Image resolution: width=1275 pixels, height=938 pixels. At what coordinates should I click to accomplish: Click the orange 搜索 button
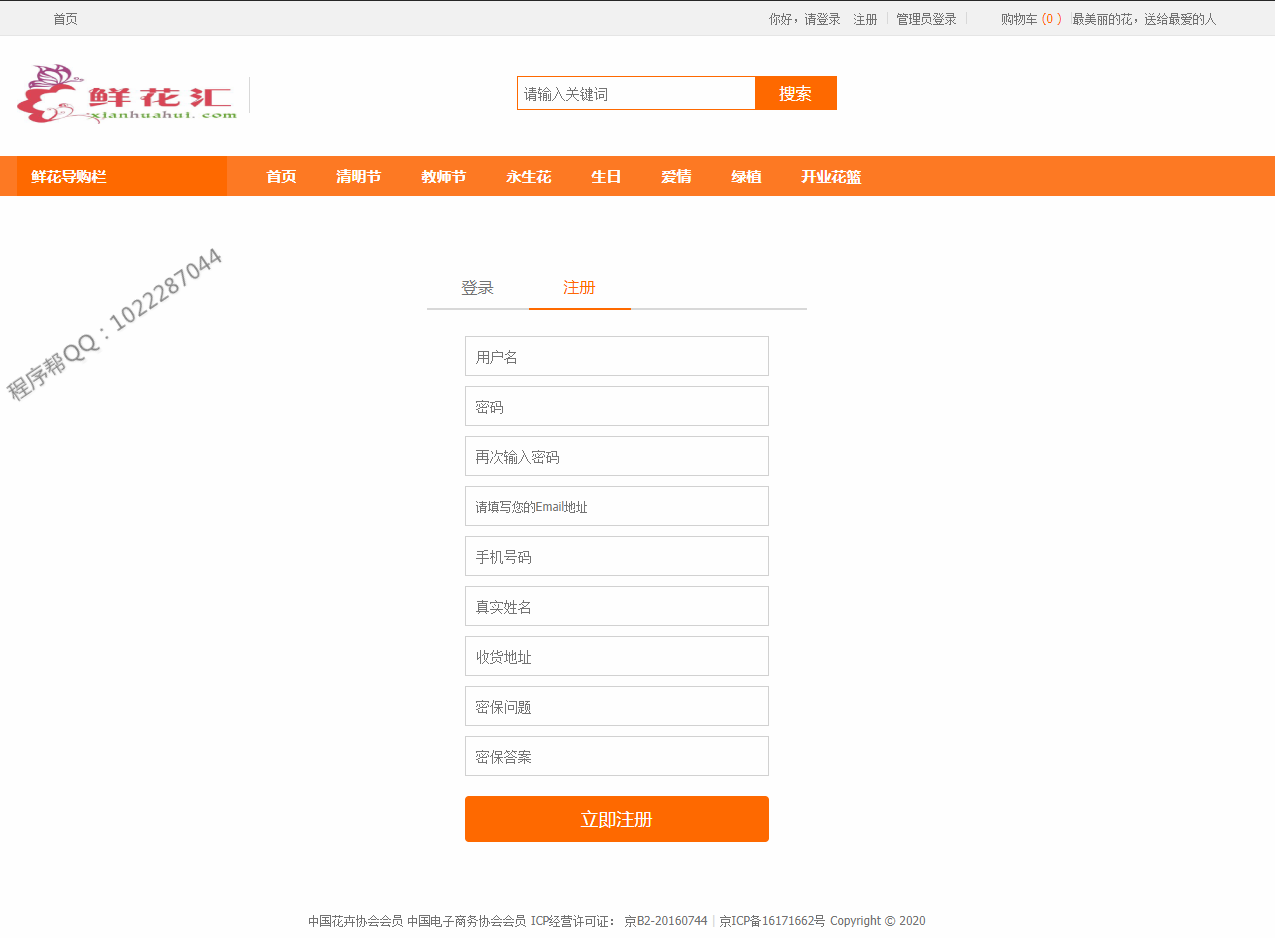[796, 93]
